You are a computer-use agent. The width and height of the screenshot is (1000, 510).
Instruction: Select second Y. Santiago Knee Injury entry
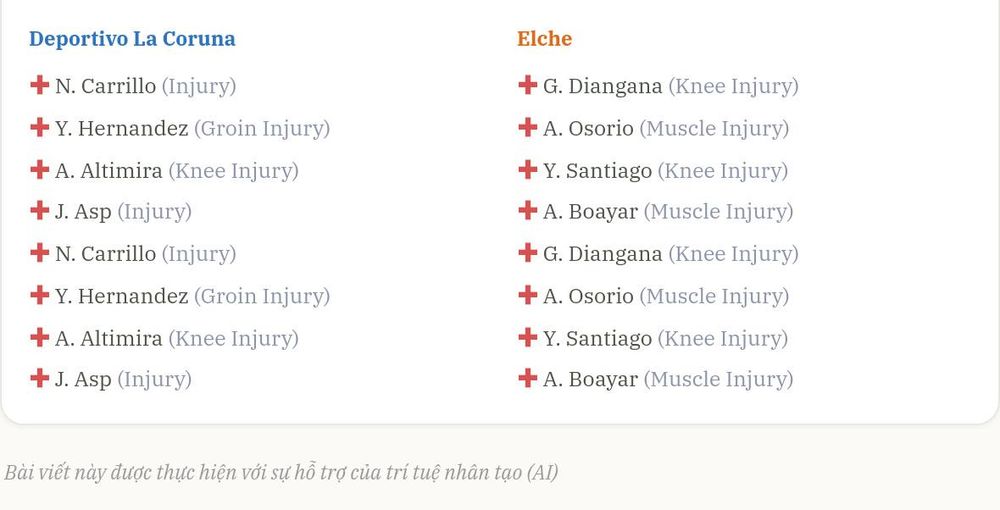tap(653, 339)
